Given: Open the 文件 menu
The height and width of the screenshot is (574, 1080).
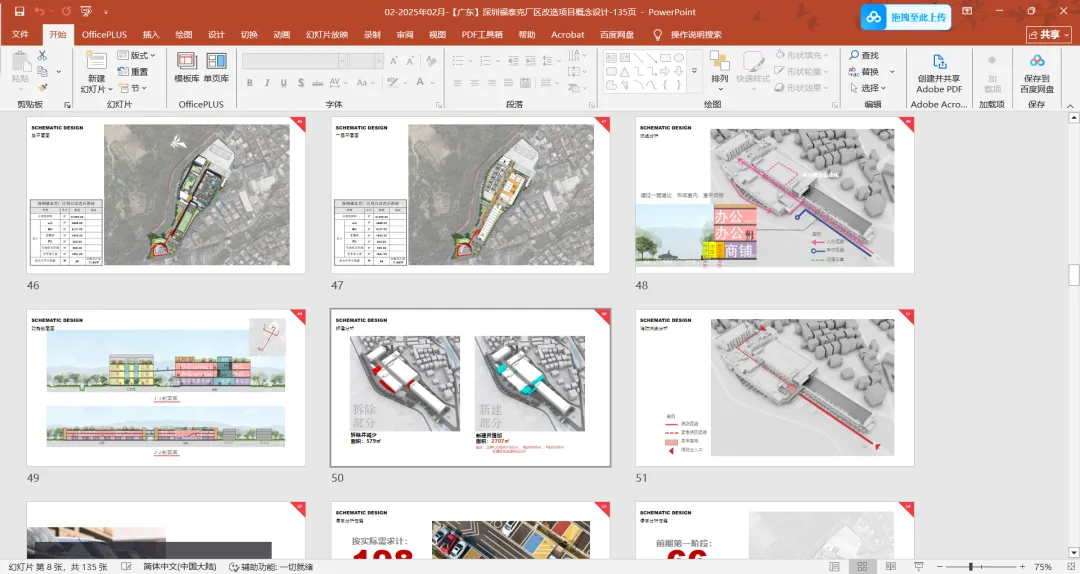Looking at the screenshot, I should (20, 34).
